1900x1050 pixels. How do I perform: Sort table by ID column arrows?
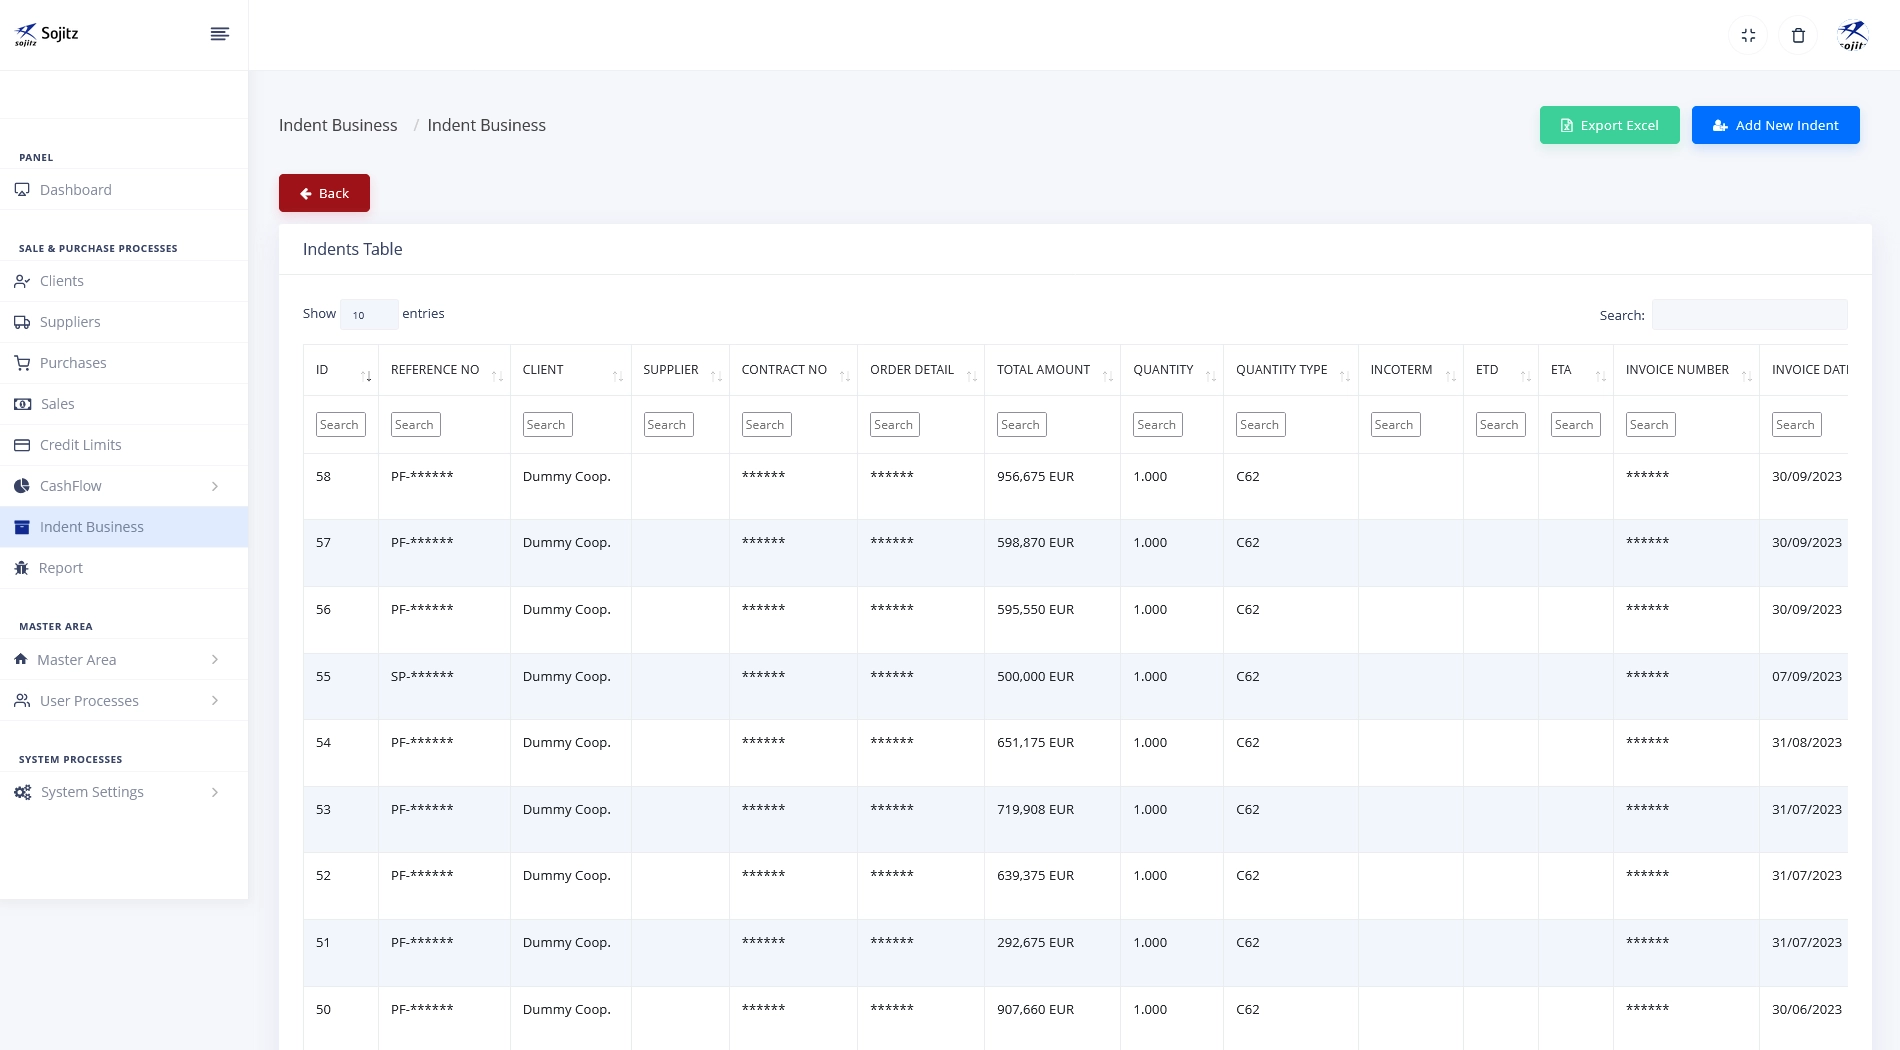coord(366,376)
